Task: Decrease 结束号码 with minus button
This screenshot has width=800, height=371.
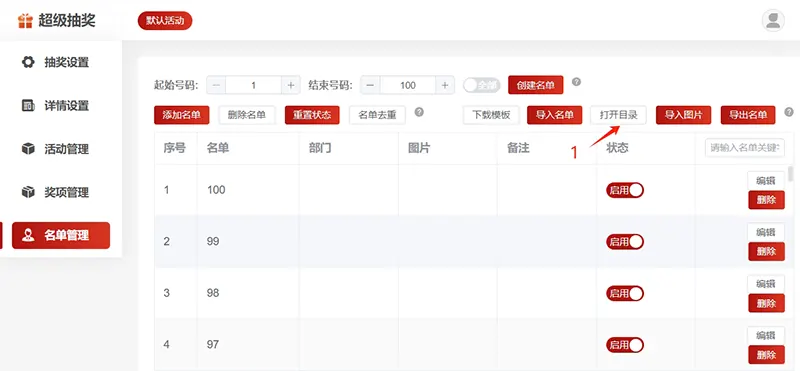Action: (370, 85)
